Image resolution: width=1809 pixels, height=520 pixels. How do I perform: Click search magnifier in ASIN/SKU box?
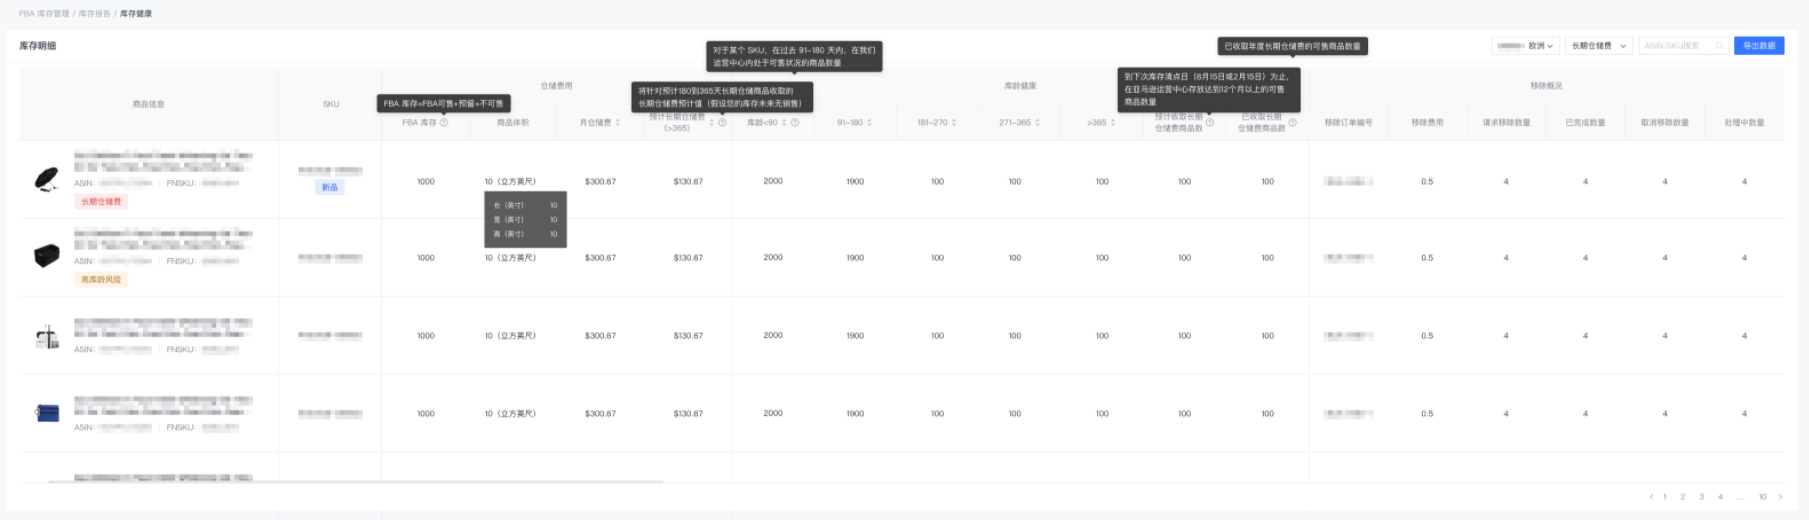tap(1719, 46)
